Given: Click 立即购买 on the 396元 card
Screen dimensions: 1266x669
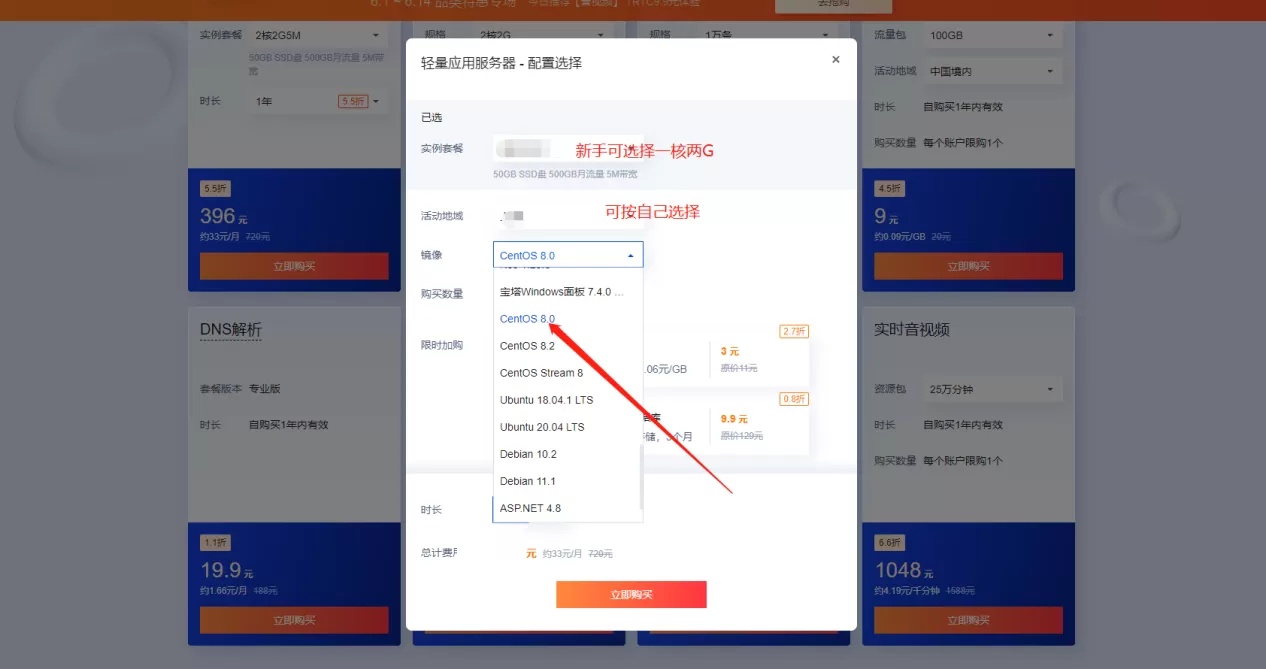Looking at the screenshot, I should (294, 266).
